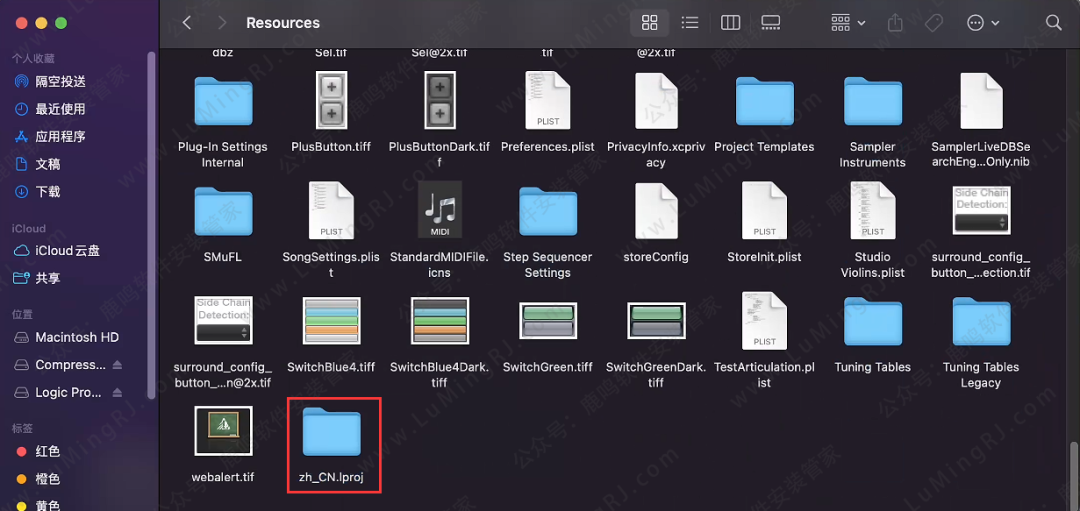The width and height of the screenshot is (1080, 511).
Task: Open AirDrop in sidebar
Action: point(60,81)
